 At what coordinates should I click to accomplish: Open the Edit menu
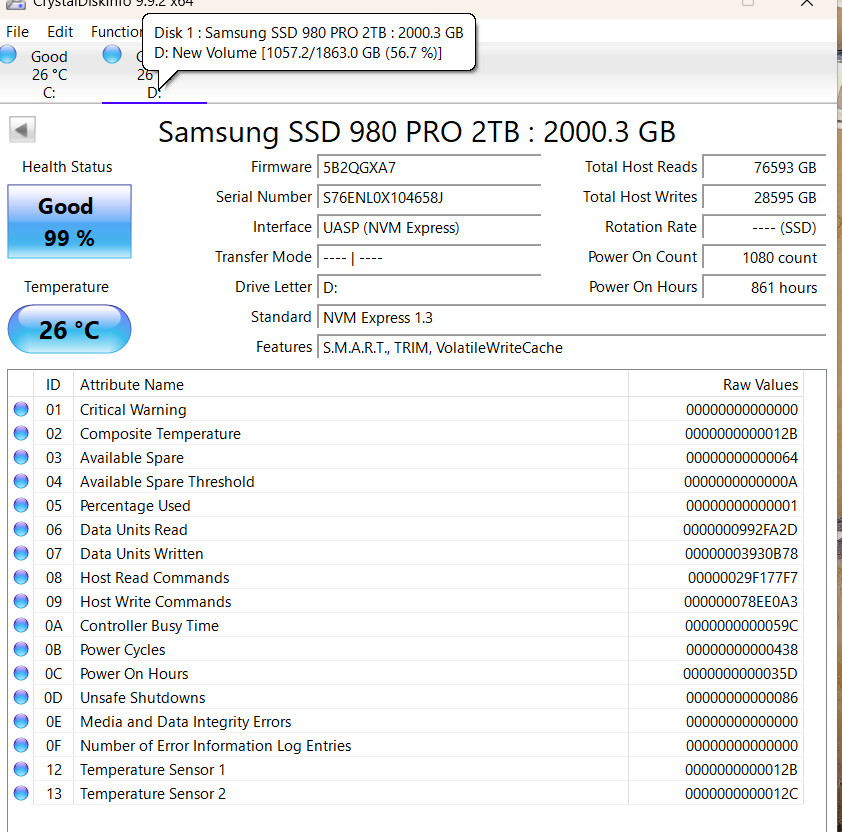pos(60,32)
